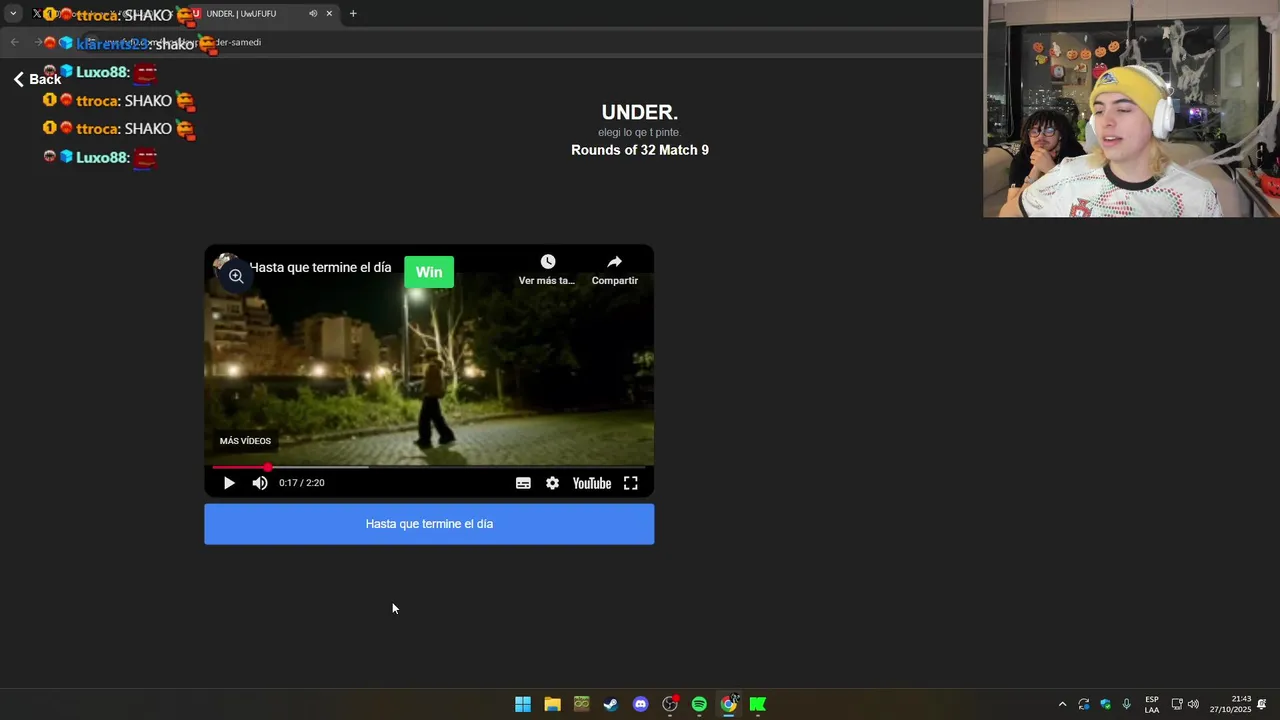
Task: Select 'Hasta que termine el día' blue button
Action: [x=429, y=524]
